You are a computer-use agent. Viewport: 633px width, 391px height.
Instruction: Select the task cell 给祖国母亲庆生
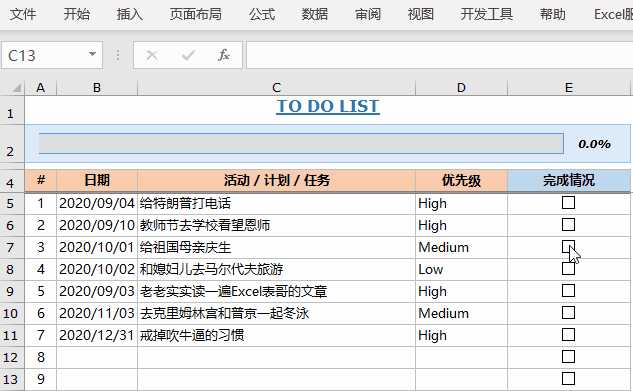tap(277, 247)
